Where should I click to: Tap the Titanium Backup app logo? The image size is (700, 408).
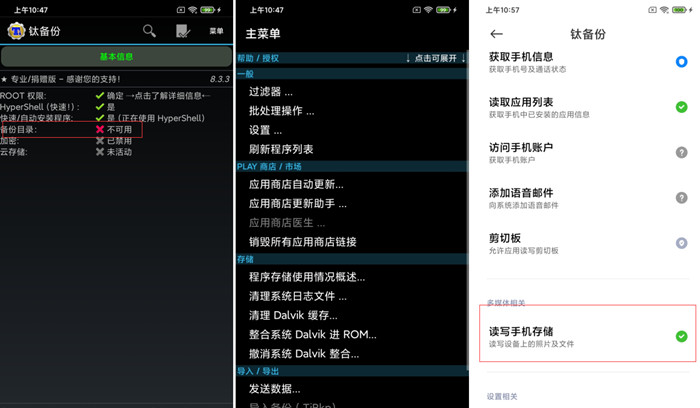coord(17,31)
